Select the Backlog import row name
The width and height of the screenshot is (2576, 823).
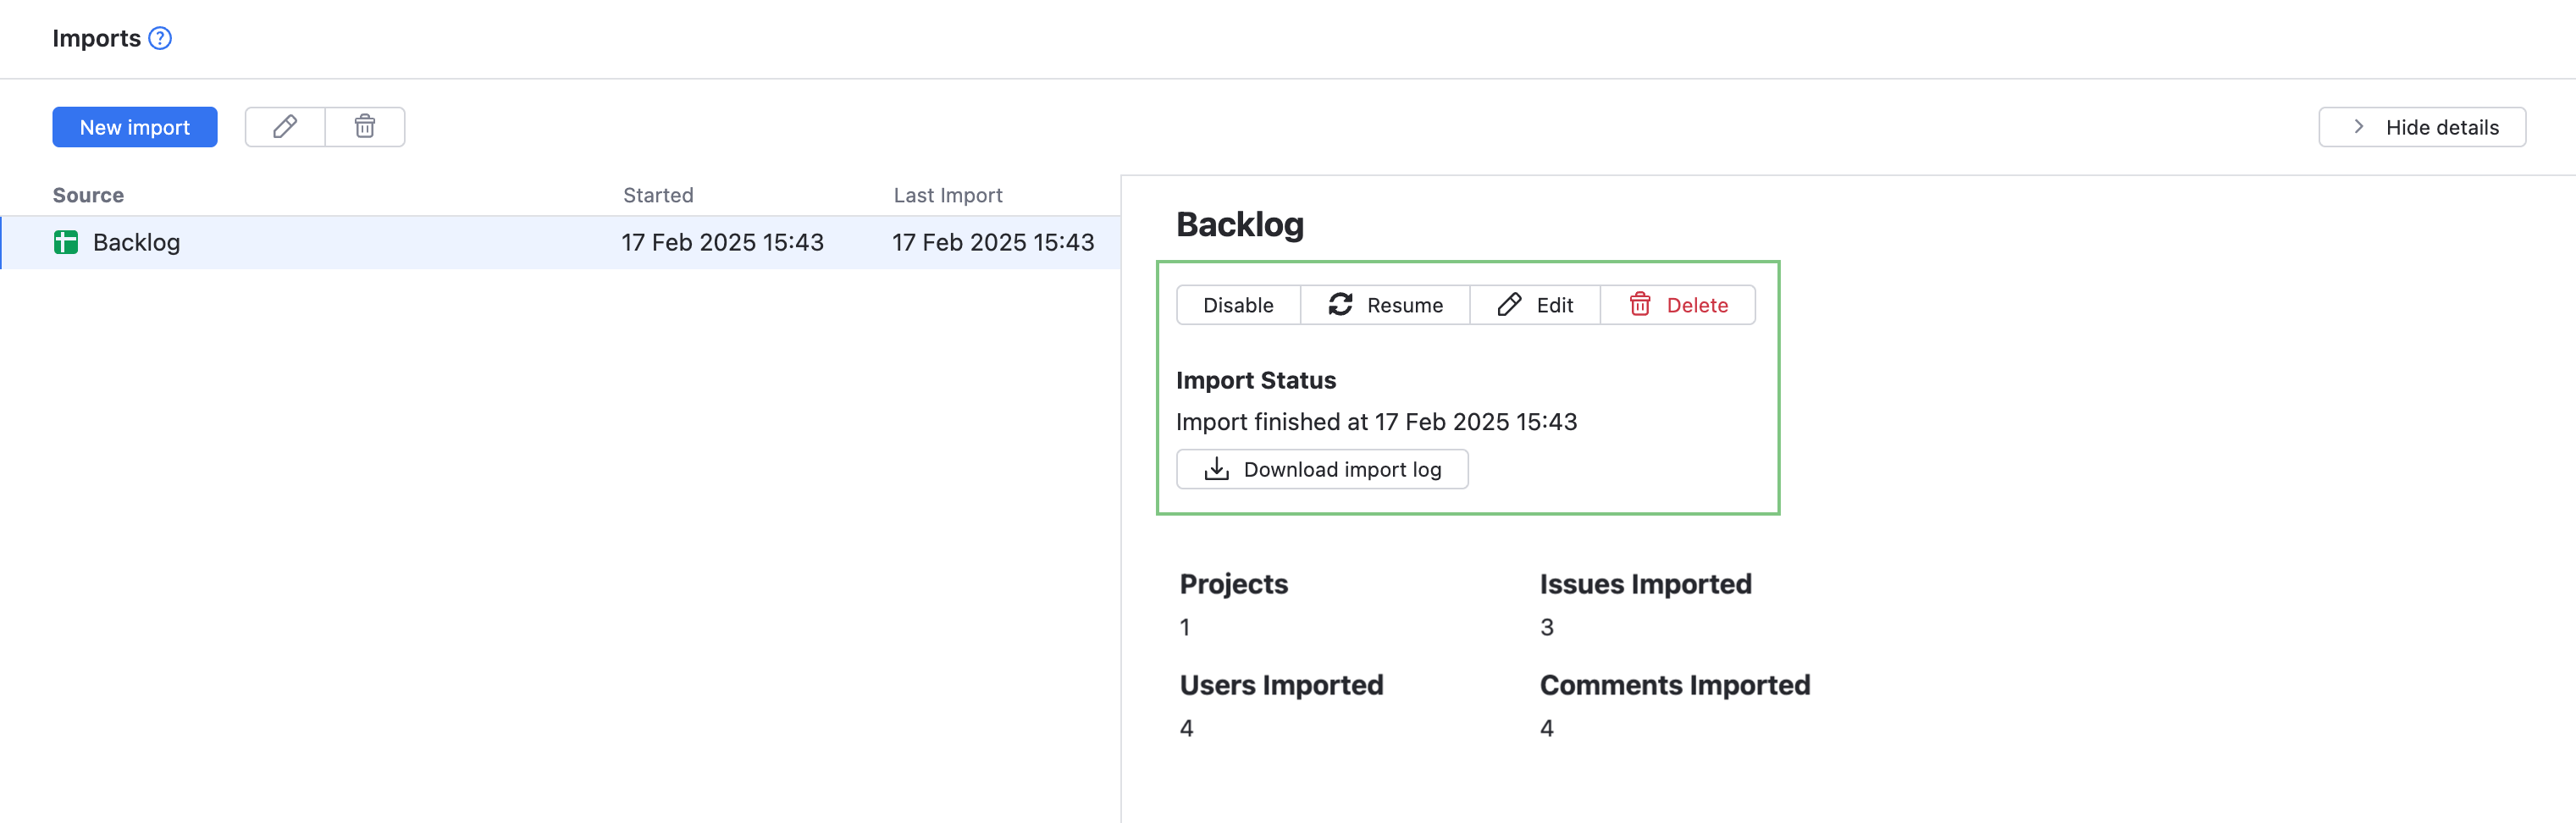click(x=136, y=242)
